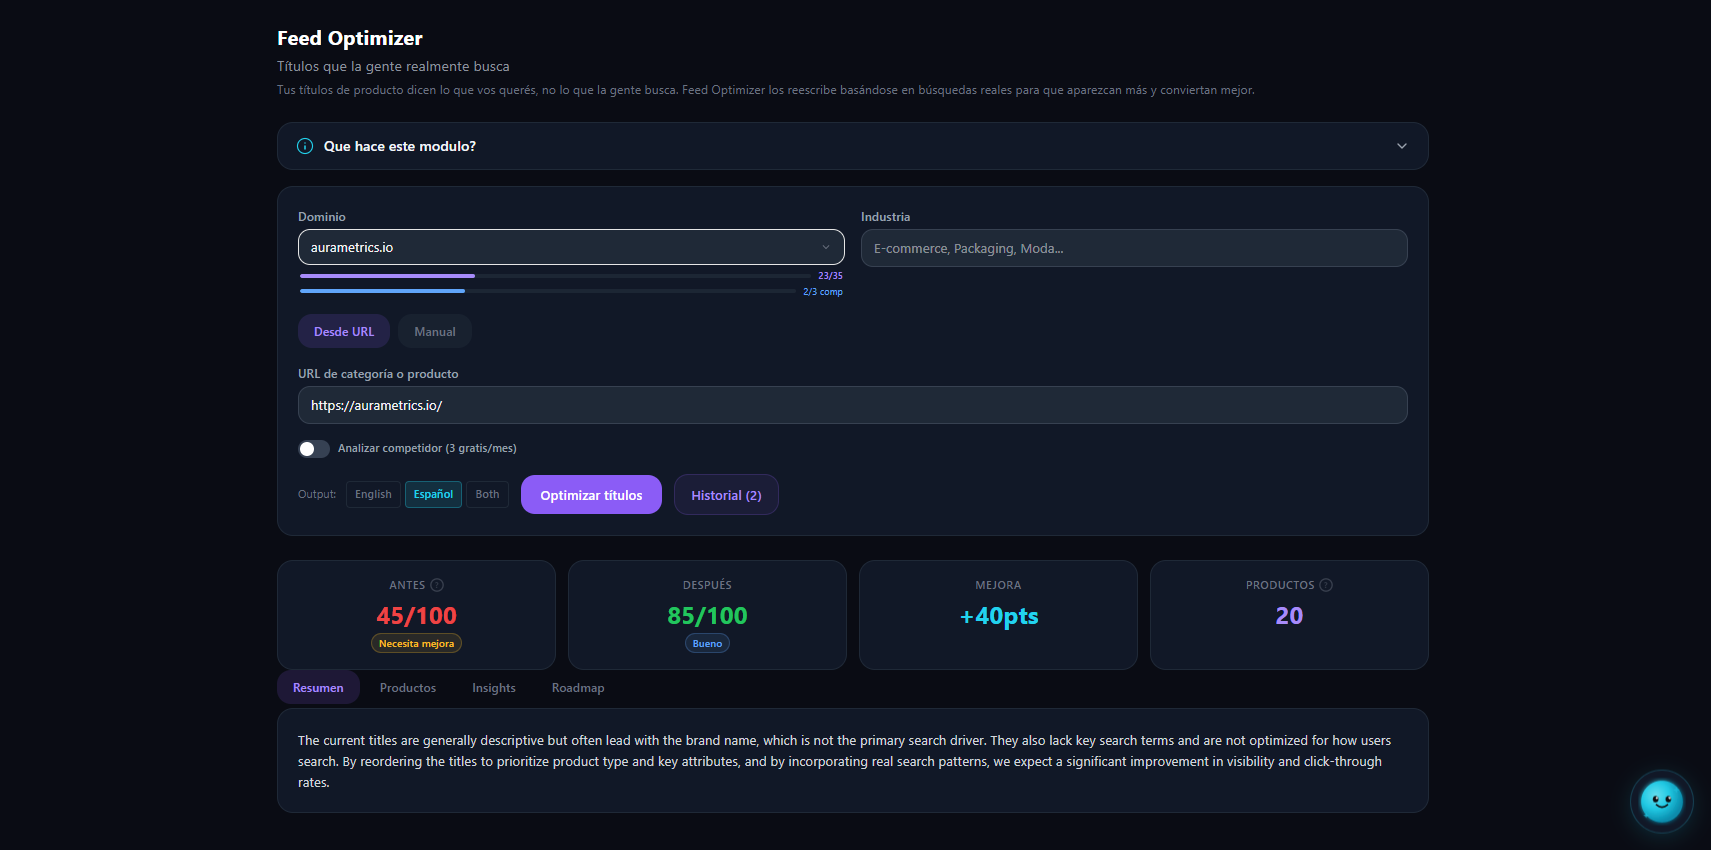Click the URL de categoría o producto field

point(852,405)
